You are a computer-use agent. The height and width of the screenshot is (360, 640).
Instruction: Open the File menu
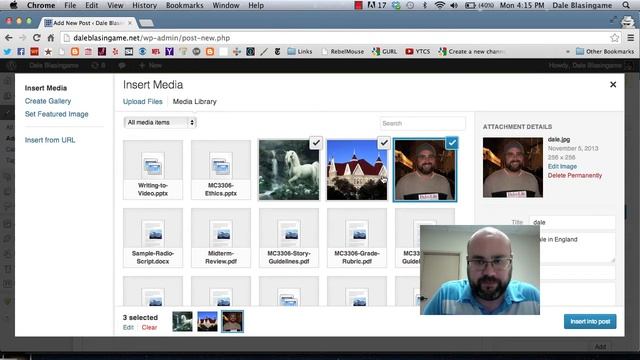click(70, 5)
